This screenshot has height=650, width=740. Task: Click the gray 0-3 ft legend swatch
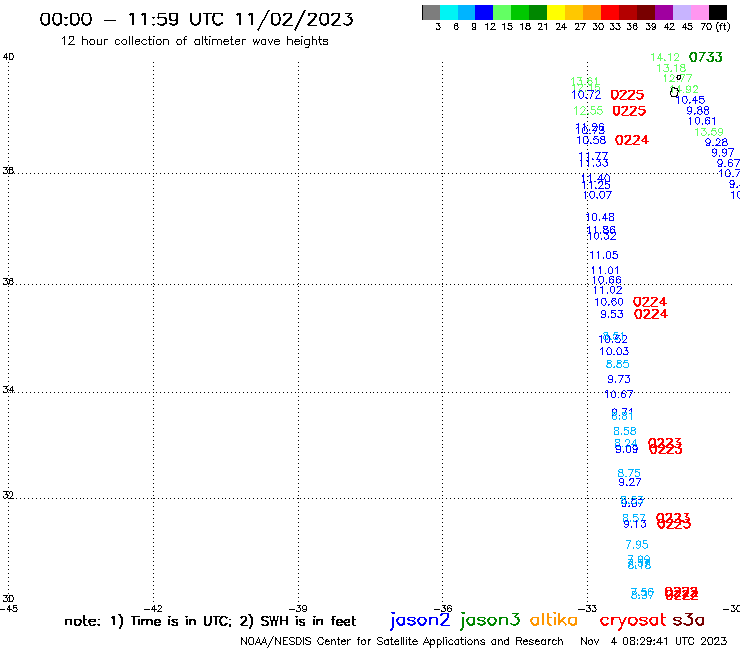tap(431, 12)
